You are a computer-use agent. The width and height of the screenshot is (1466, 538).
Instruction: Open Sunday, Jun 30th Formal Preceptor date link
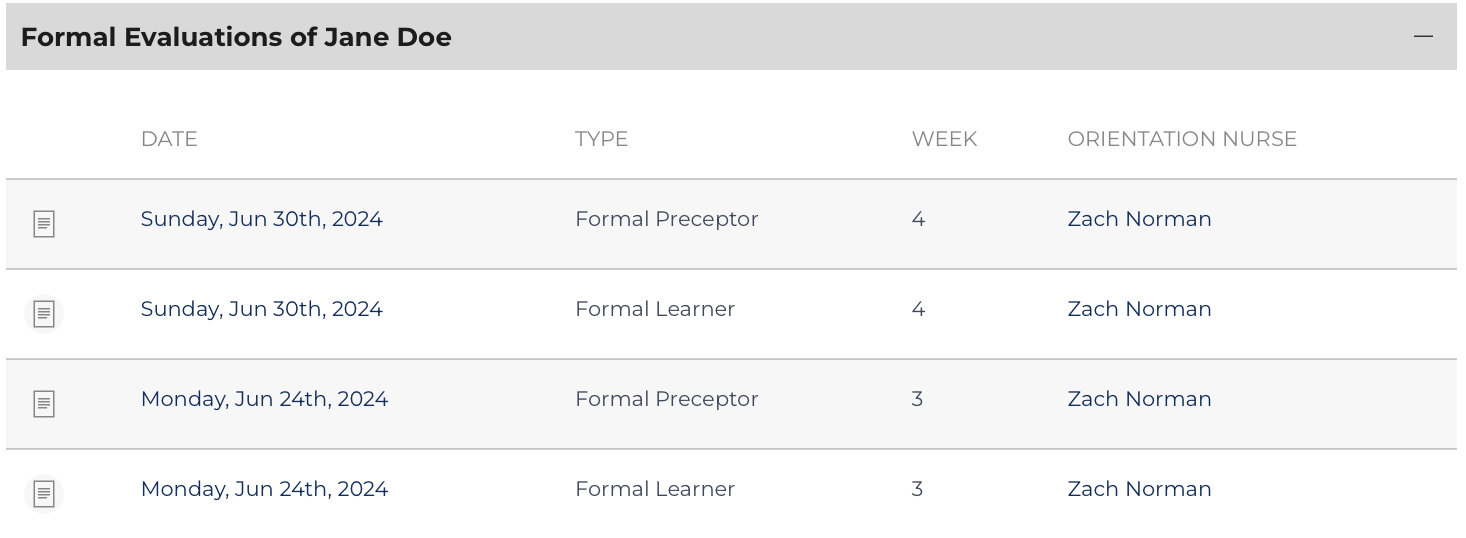[261, 219]
